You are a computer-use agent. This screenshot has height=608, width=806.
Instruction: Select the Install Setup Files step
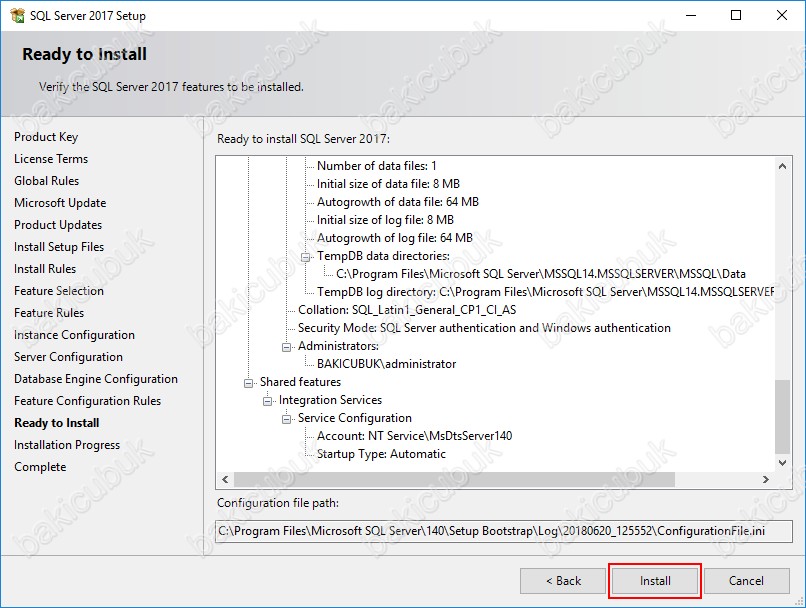[59, 247]
